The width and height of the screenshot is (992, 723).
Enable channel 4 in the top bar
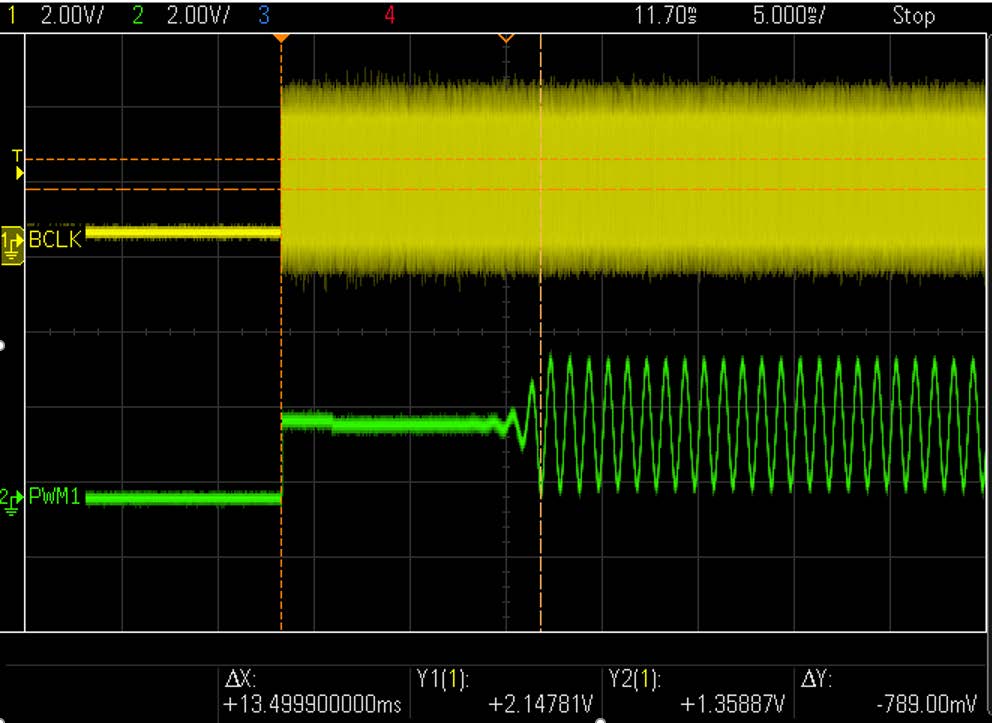tap(389, 15)
